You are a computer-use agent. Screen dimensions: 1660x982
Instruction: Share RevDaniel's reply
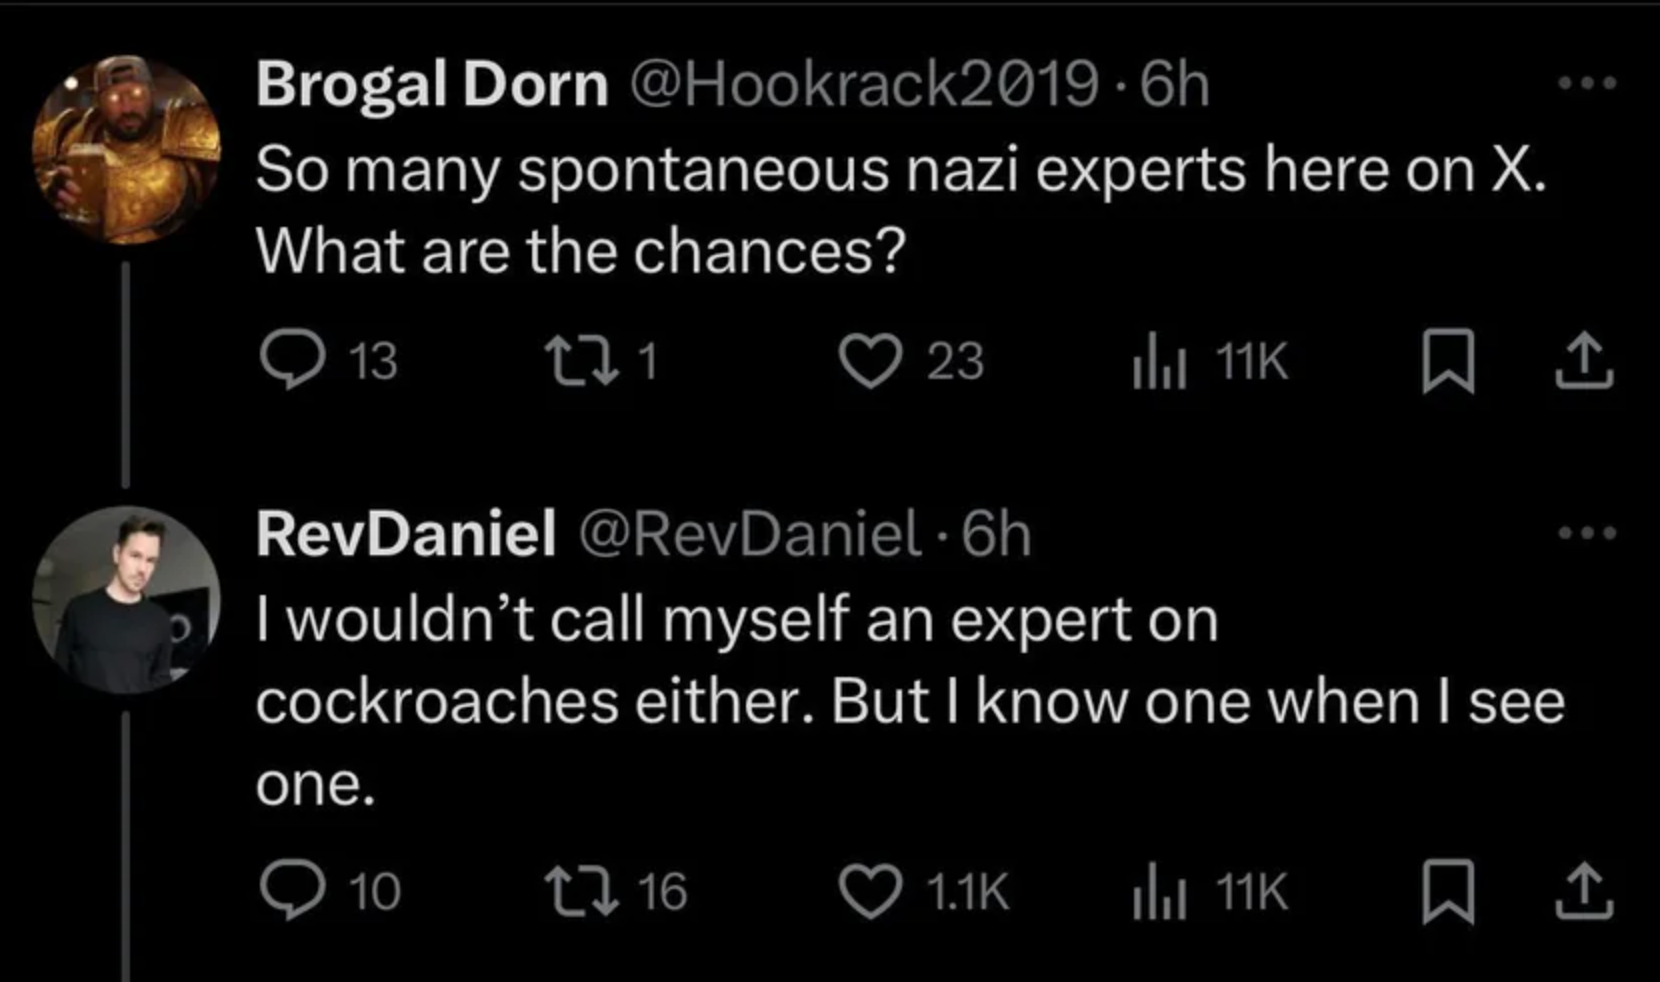coord(1584,892)
